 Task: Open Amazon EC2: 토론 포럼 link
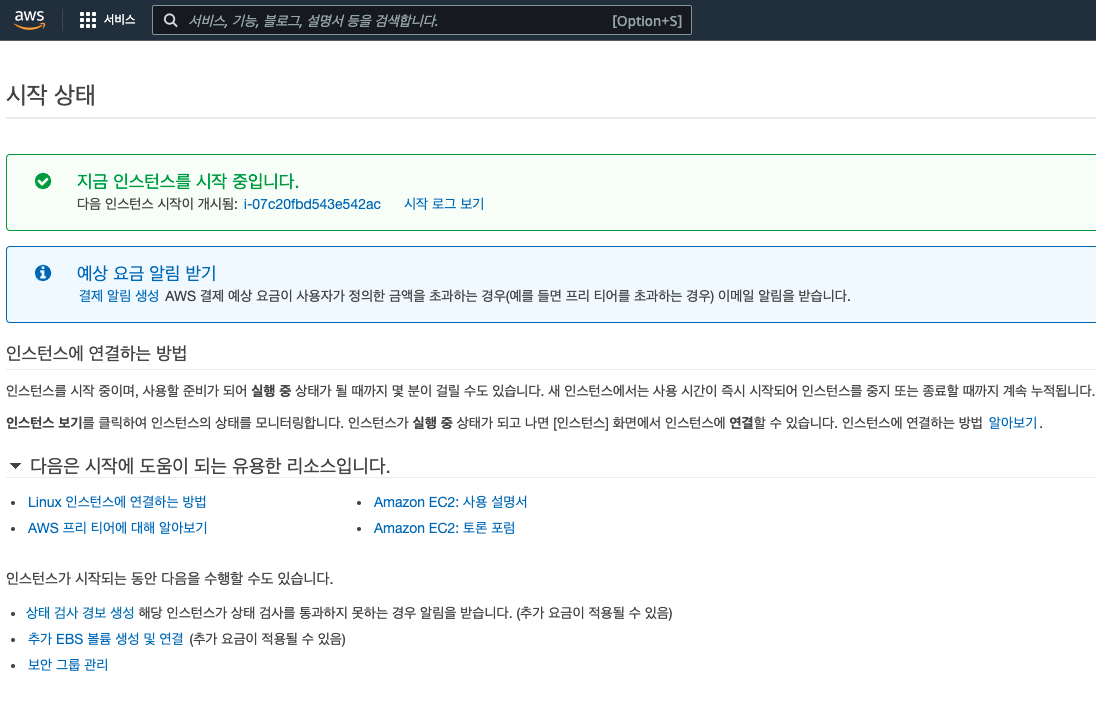coord(444,528)
